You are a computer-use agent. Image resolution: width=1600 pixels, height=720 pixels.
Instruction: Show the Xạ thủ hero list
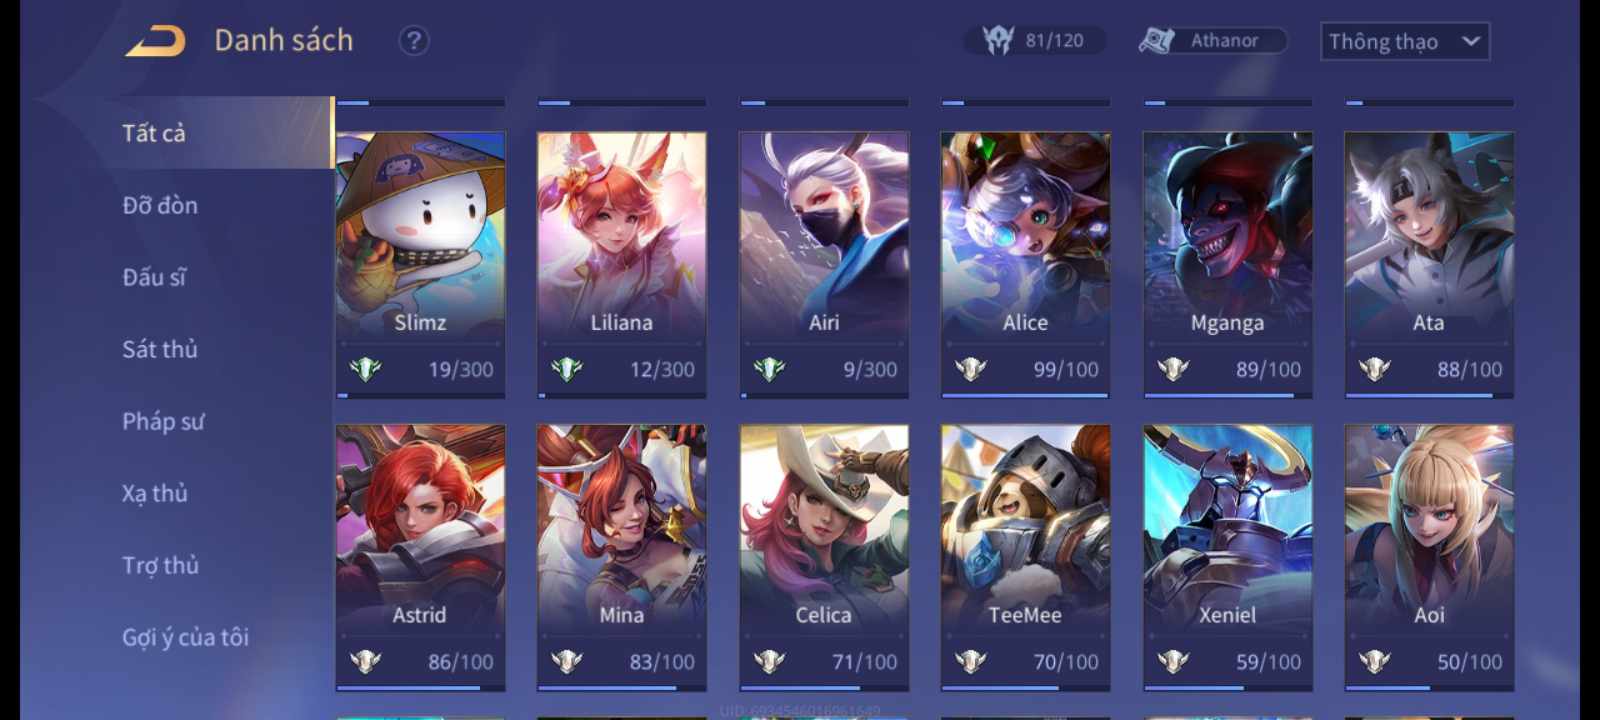155,493
